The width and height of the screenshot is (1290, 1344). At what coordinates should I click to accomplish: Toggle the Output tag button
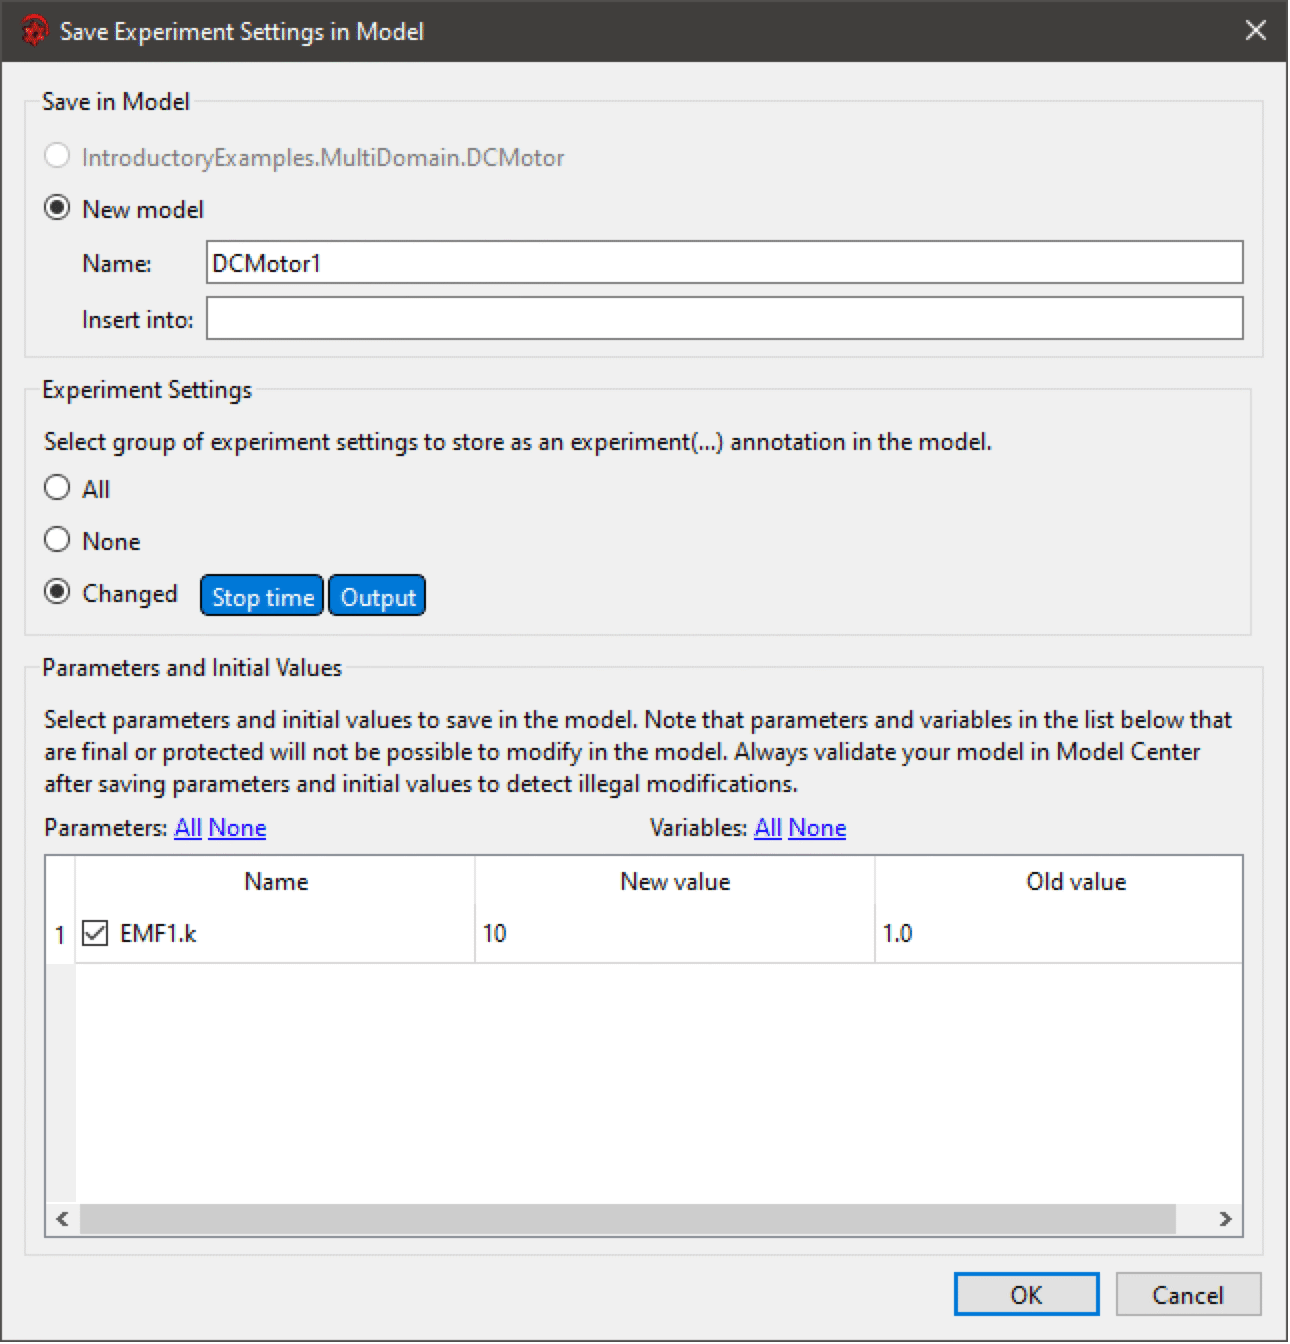click(377, 597)
